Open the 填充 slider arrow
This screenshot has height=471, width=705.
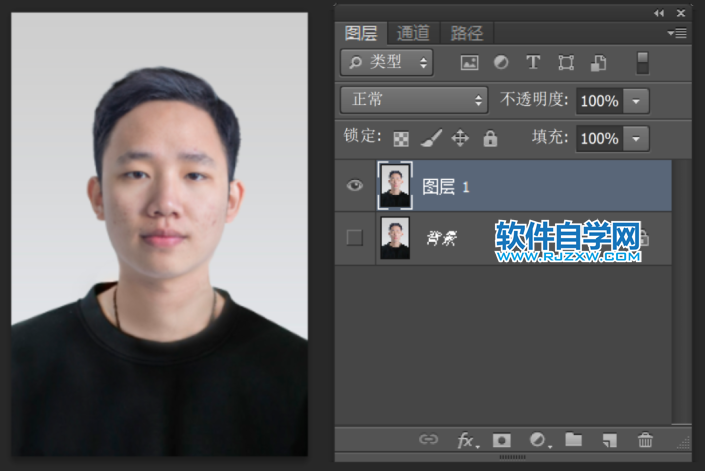click(x=636, y=138)
